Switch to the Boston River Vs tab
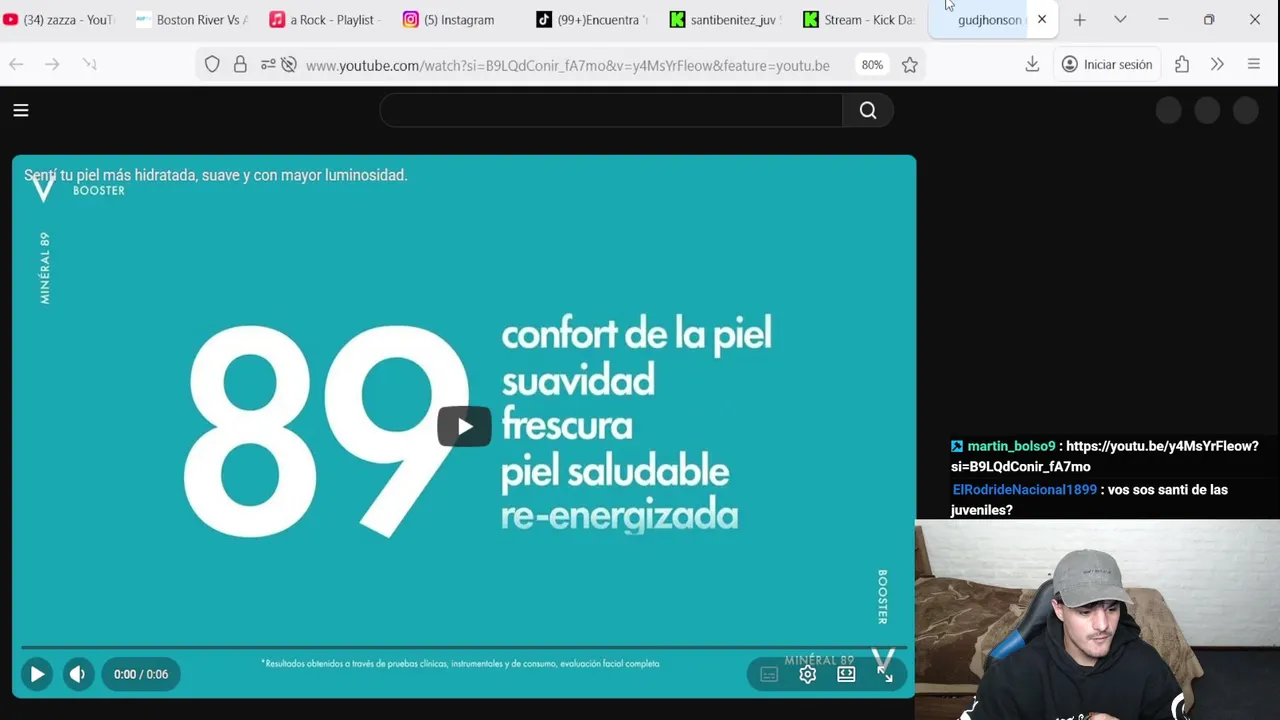This screenshot has width=1280, height=720. [x=192, y=19]
